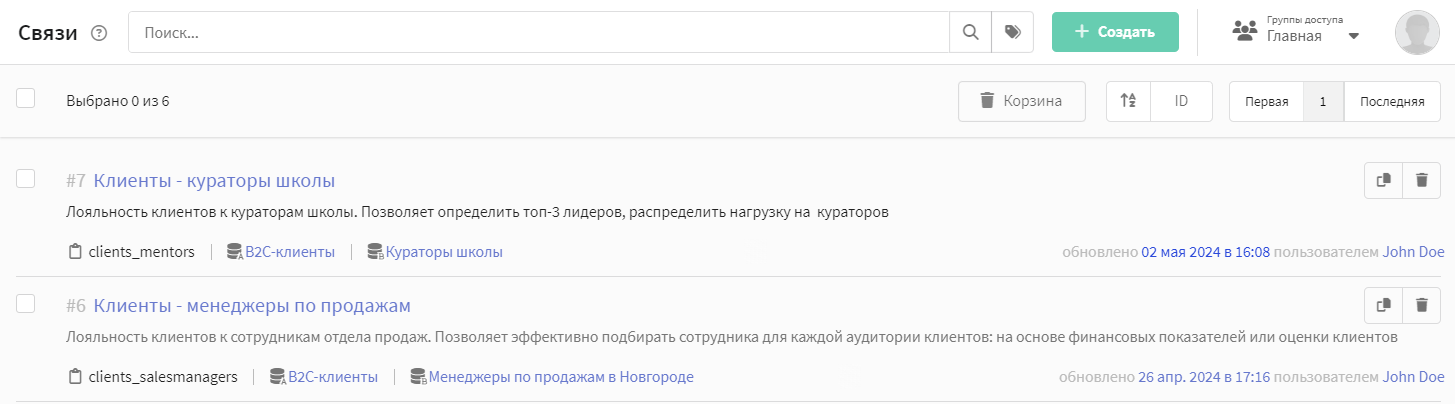Click the magnifier search icon
The height and width of the screenshot is (404, 1455).
click(x=970, y=32)
